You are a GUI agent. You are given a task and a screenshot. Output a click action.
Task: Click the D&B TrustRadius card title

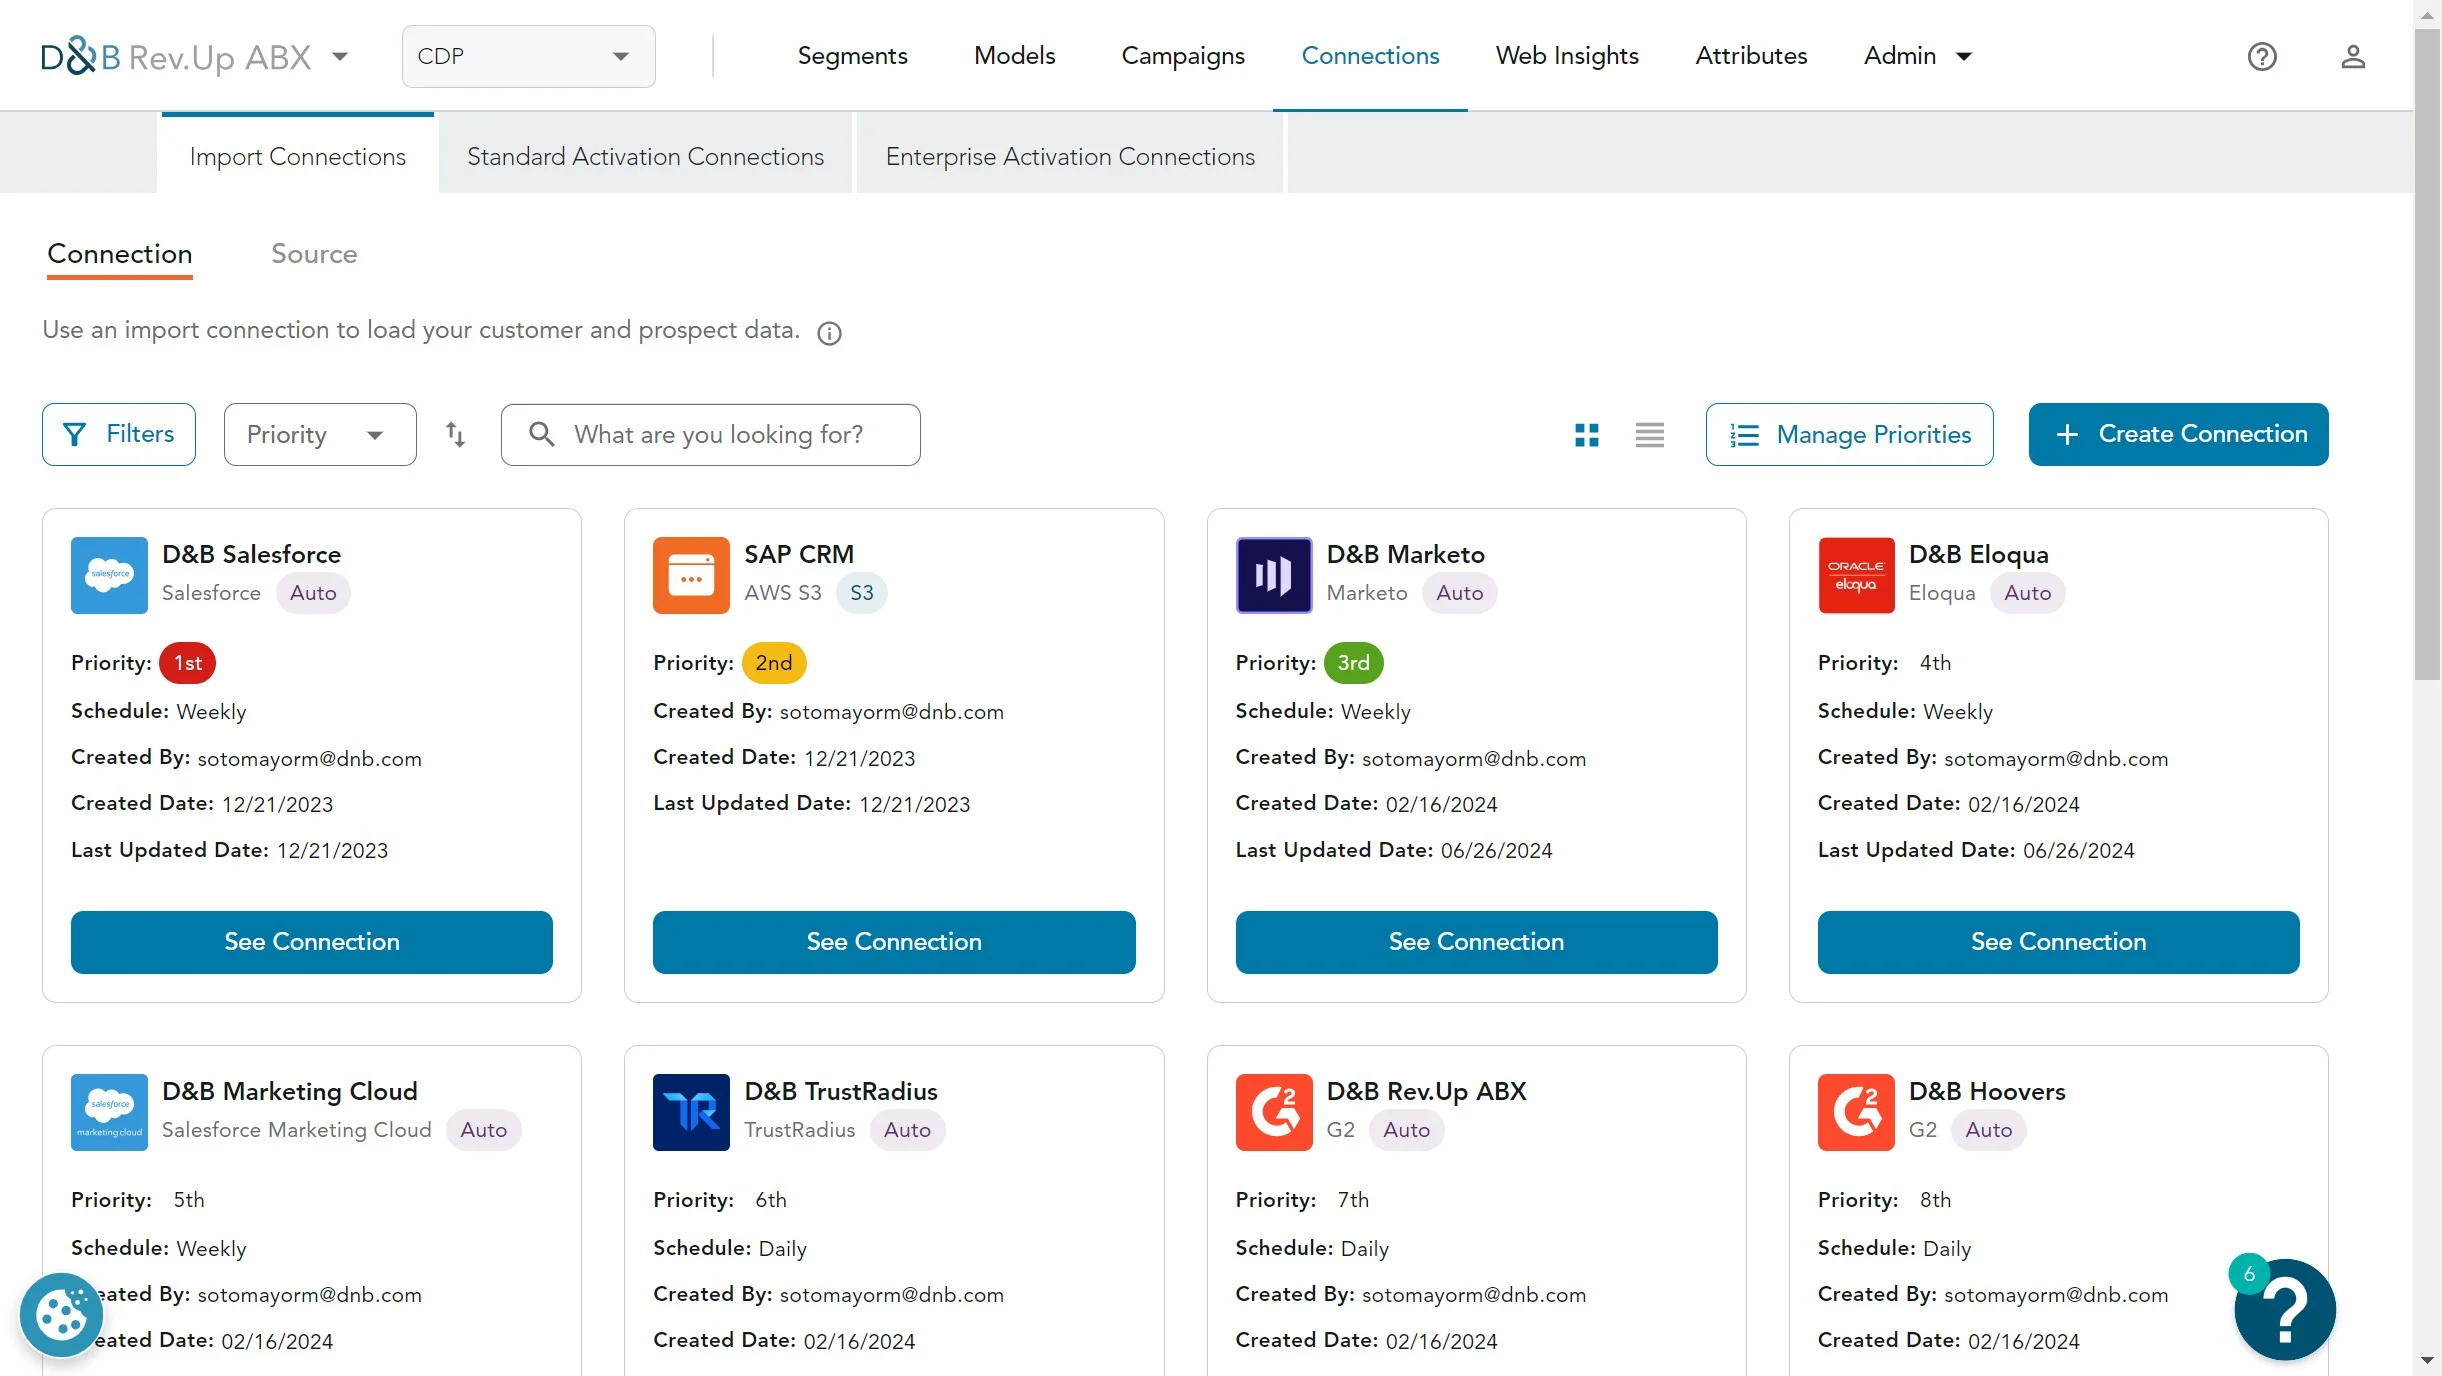[841, 1091]
